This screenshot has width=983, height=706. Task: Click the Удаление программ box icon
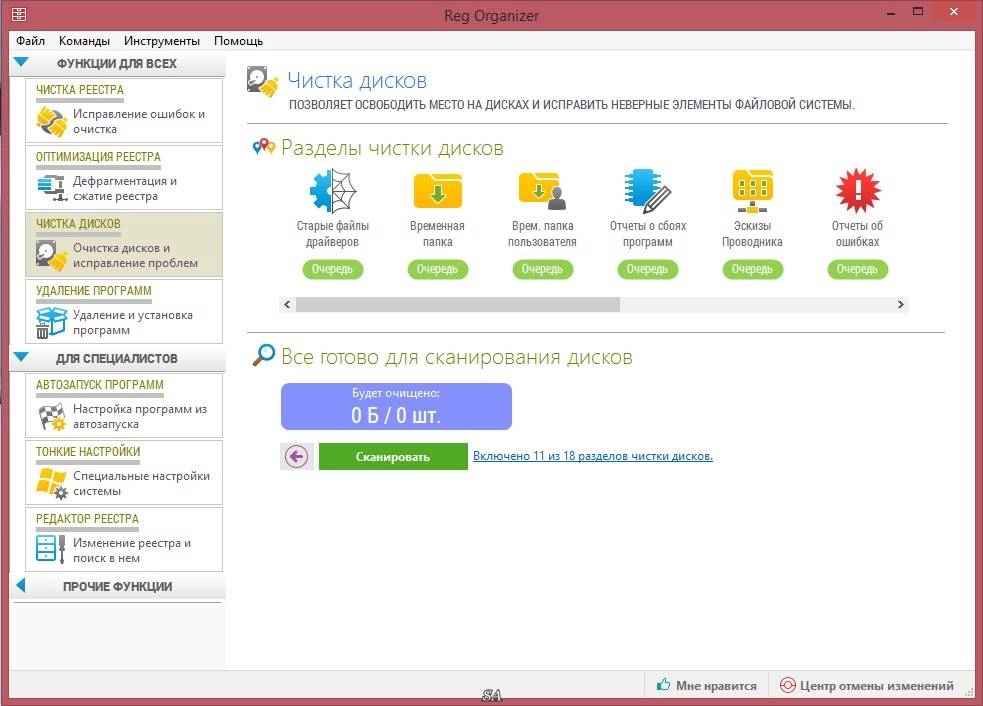click(51, 322)
